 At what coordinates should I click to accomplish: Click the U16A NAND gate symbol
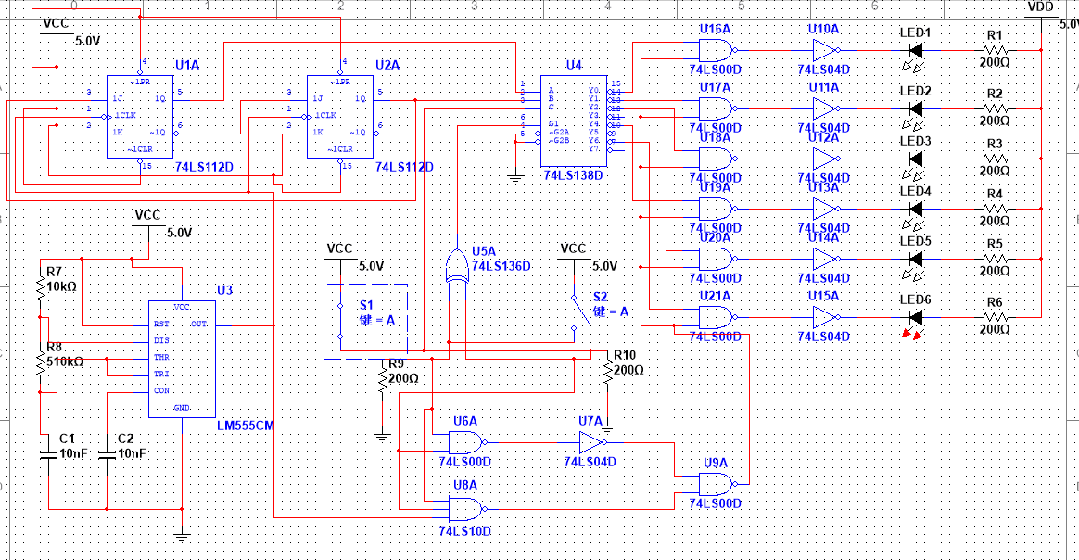click(x=716, y=50)
